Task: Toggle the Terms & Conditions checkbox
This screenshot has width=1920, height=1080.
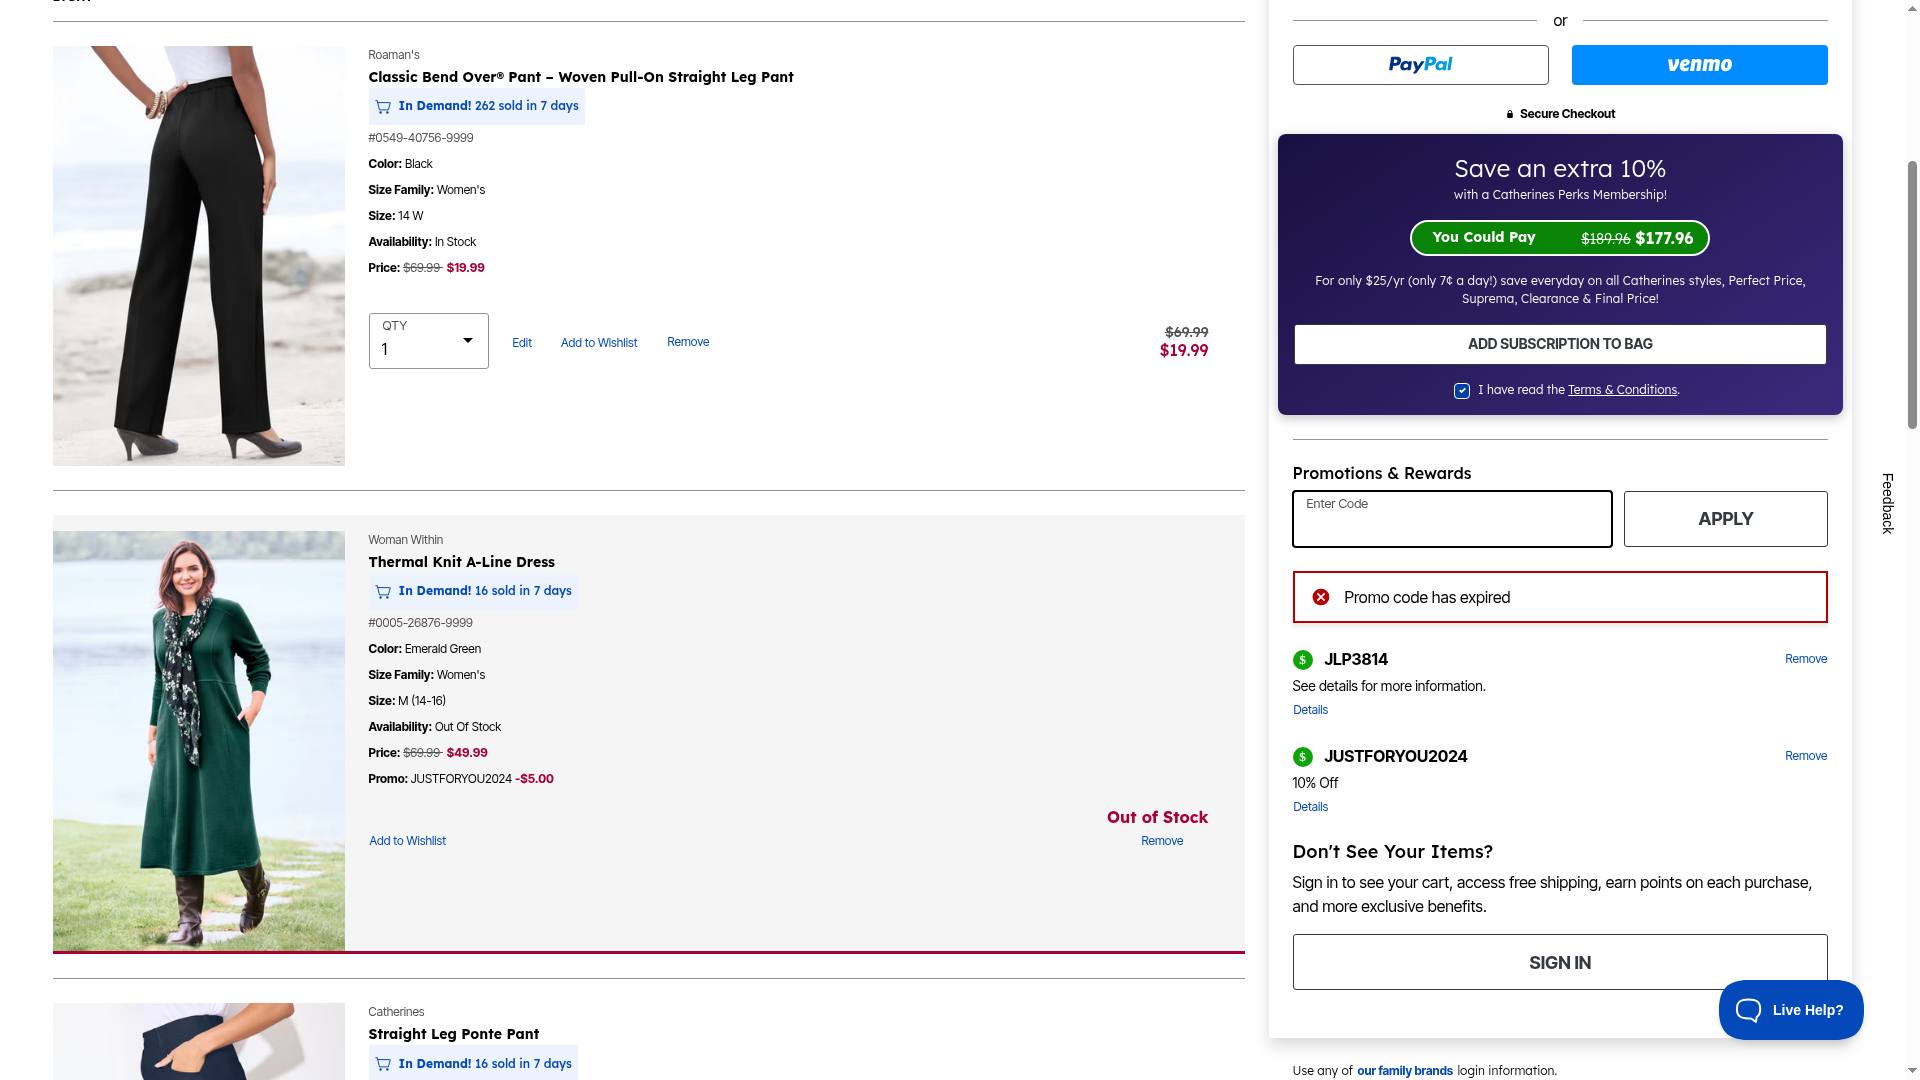Action: 1462,391
